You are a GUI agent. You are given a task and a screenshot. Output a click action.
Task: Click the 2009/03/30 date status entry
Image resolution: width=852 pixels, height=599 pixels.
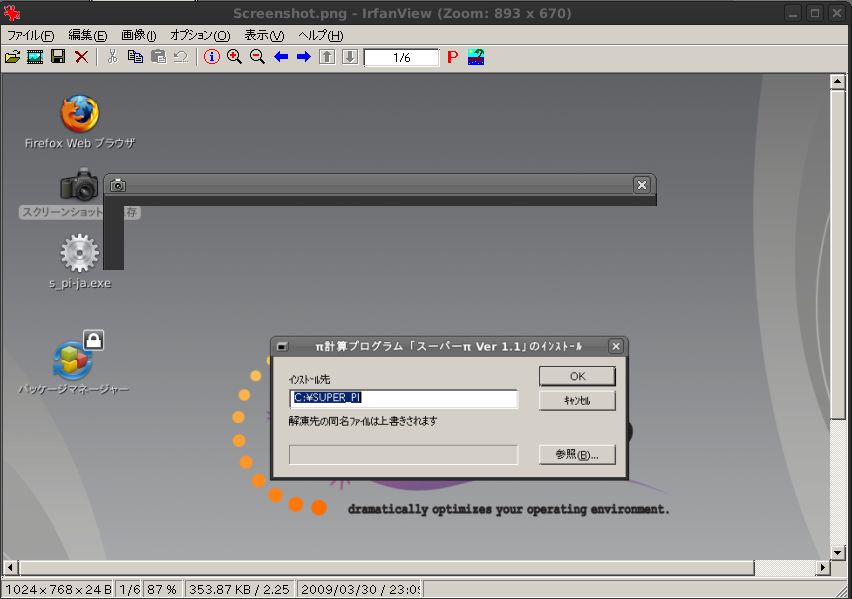(360, 590)
